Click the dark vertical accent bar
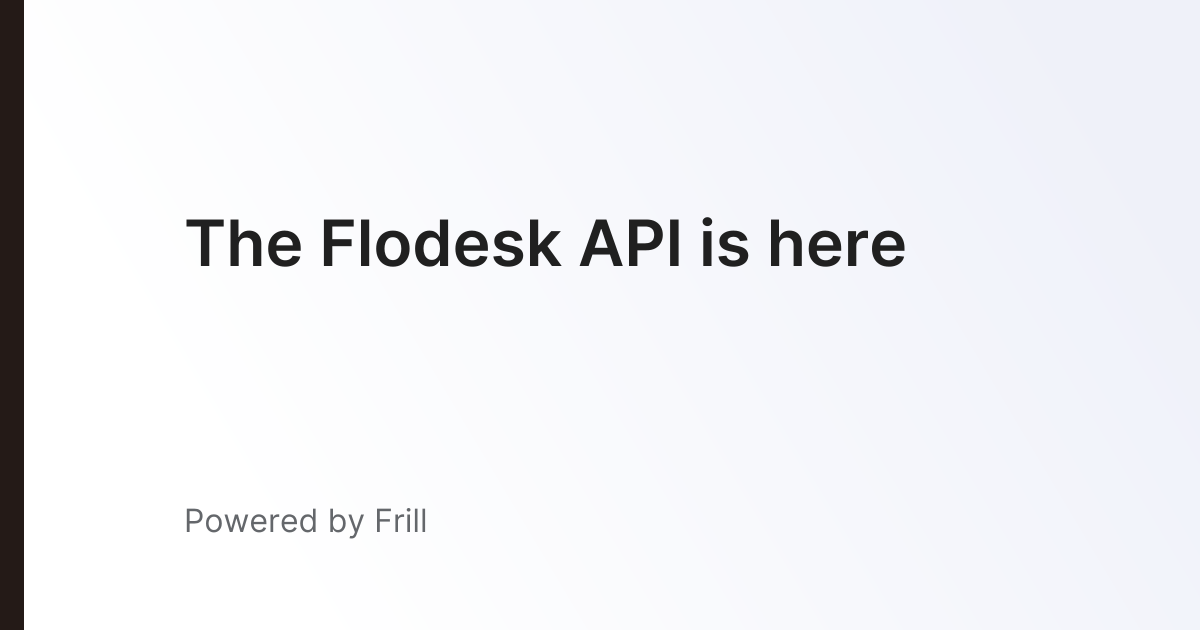Image resolution: width=1200 pixels, height=630 pixels. pyautogui.click(x=12, y=315)
